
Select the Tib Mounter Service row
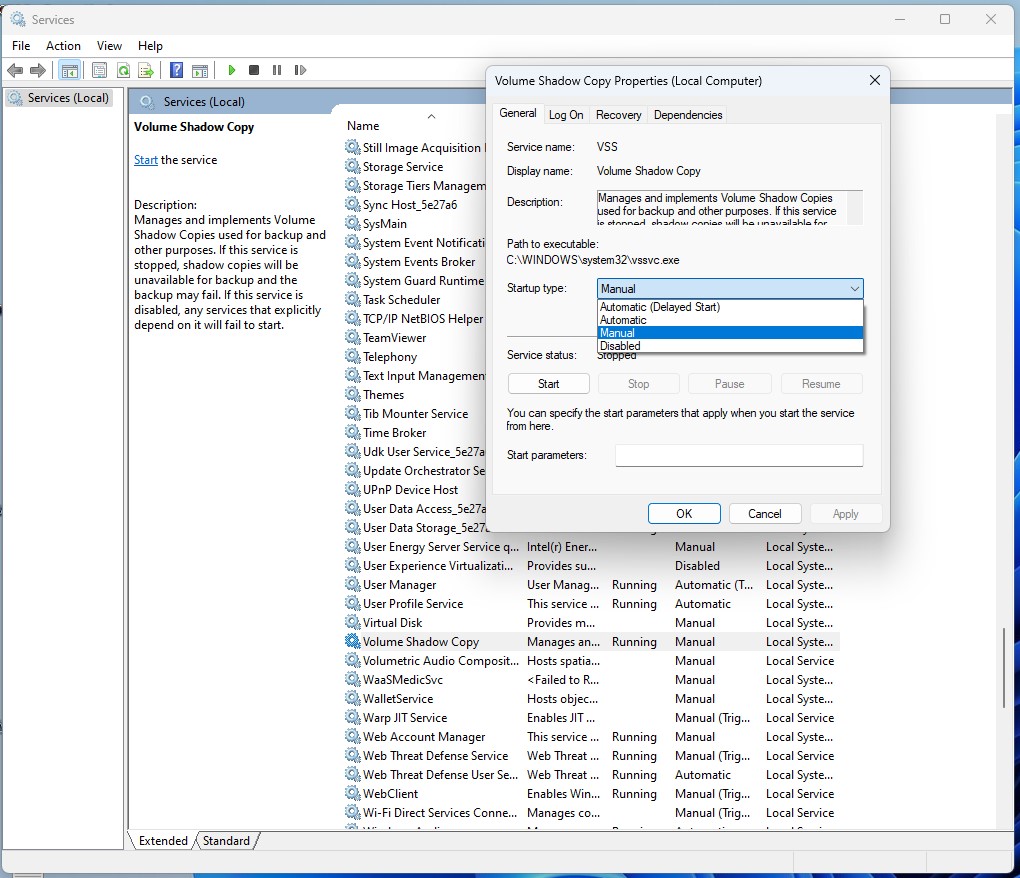[415, 413]
